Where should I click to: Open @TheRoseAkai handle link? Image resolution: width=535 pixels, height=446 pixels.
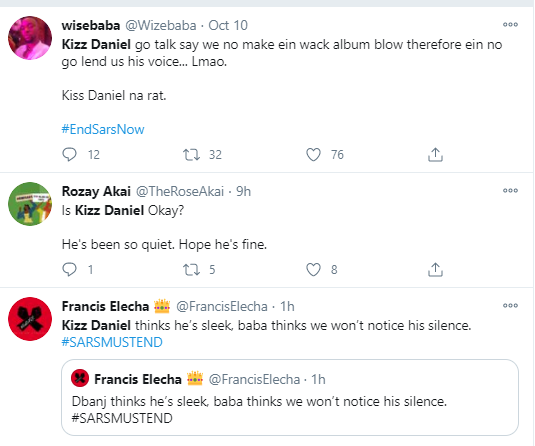[180, 191]
